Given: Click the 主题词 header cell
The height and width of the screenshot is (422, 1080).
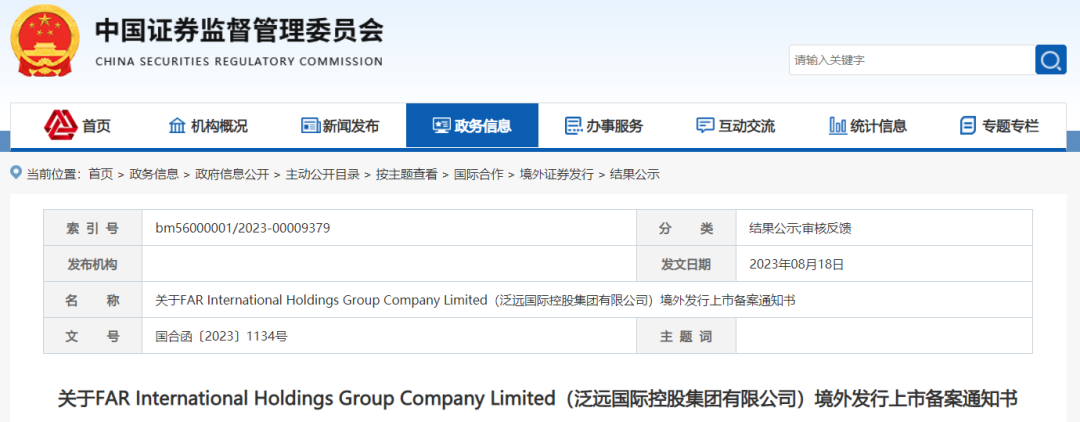Looking at the screenshot, I should [687, 336].
